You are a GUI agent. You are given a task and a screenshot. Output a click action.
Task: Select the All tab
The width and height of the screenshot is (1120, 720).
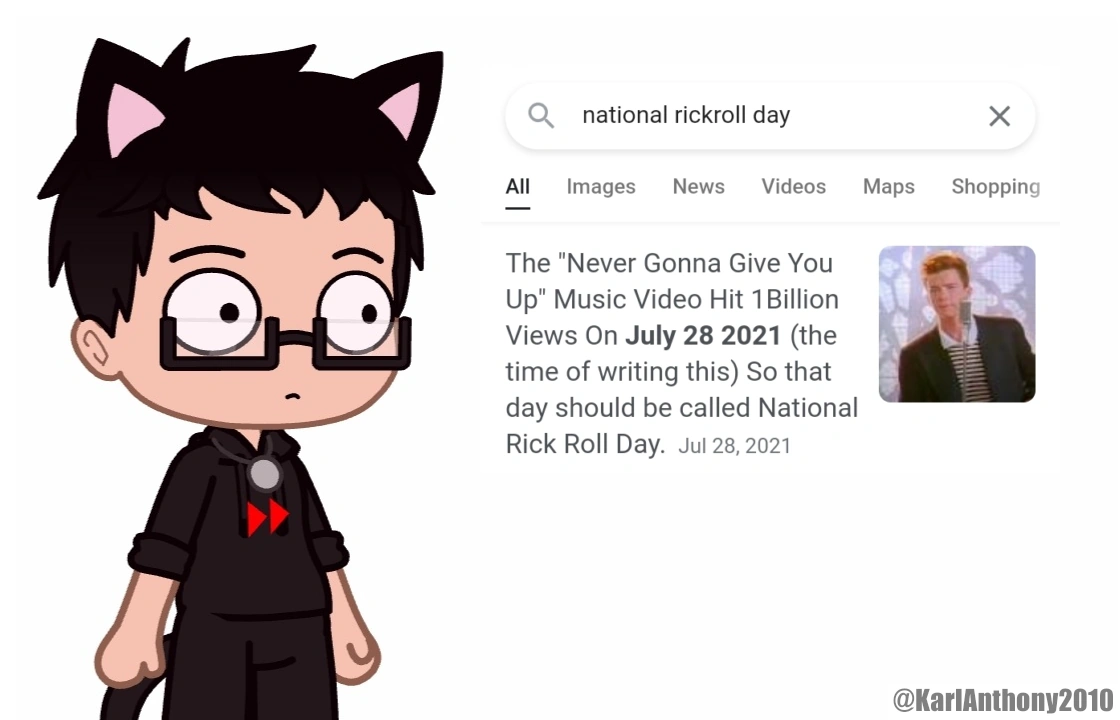pos(517,186)
